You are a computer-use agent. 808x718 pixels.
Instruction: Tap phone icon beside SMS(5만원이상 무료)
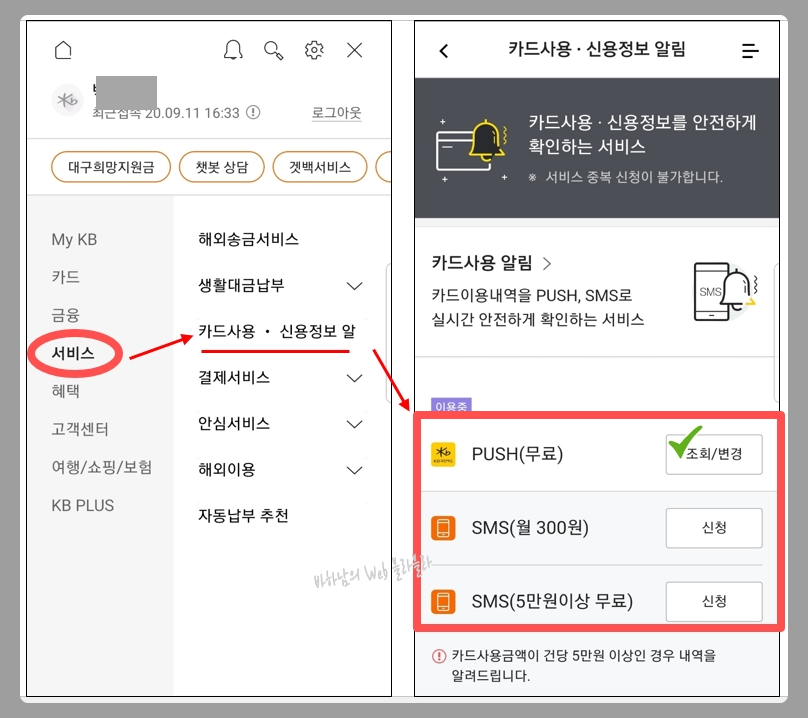click(x=443, y=602)
